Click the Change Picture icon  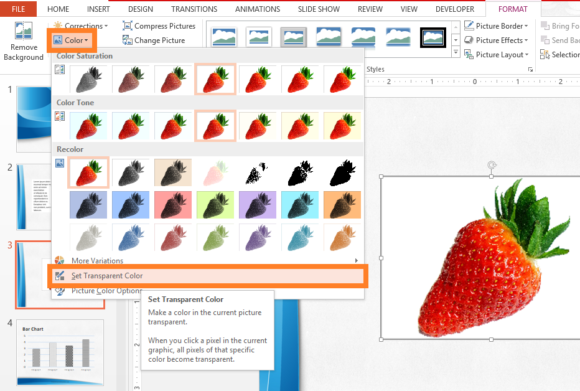[127, 40]
